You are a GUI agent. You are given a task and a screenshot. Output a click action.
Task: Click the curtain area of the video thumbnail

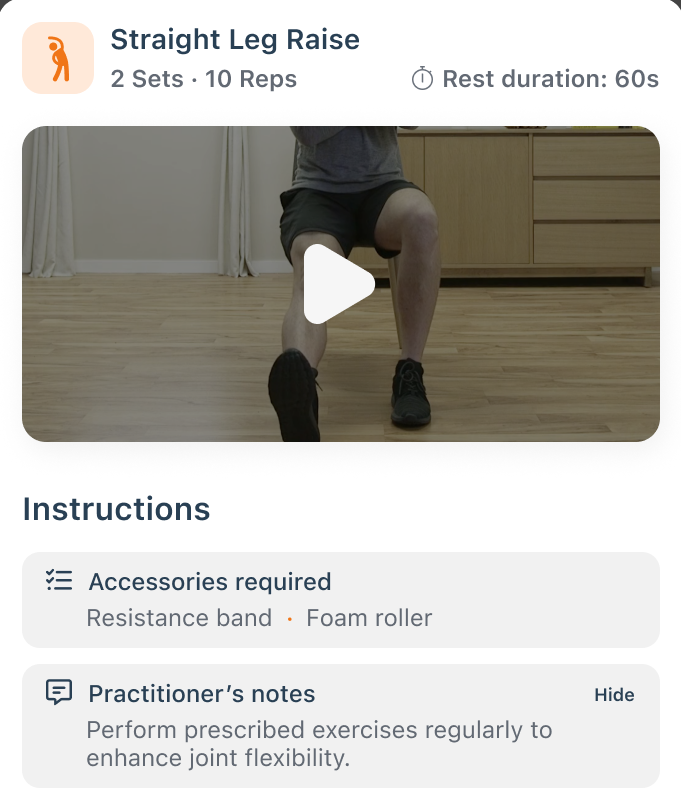[46, 201]
